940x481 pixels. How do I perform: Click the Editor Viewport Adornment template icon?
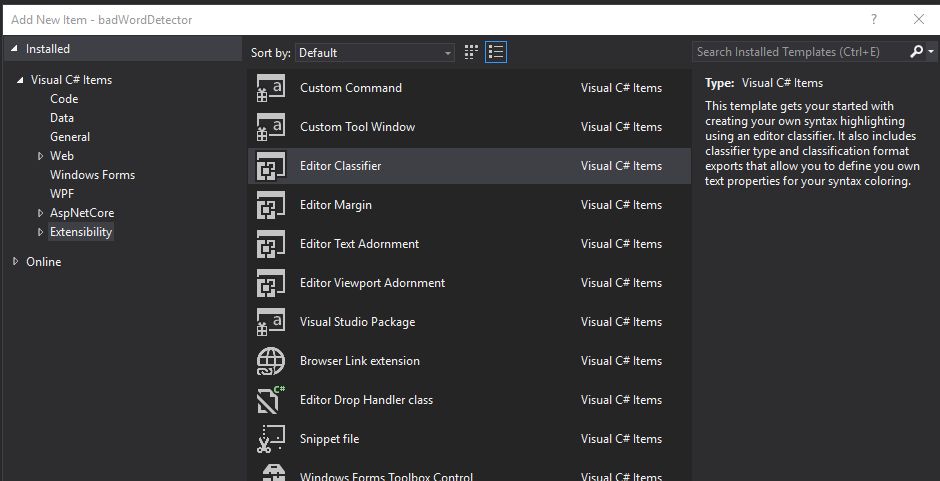270,283
